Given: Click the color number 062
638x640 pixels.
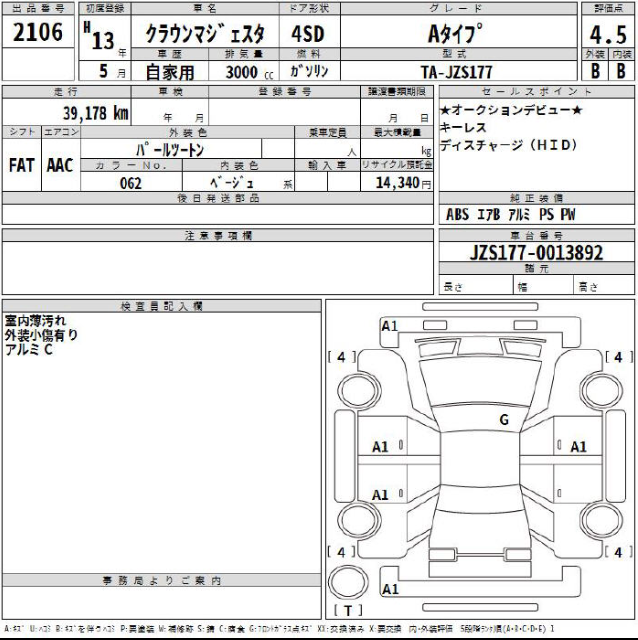Looking at the screenshot, I should pos(130,184).
